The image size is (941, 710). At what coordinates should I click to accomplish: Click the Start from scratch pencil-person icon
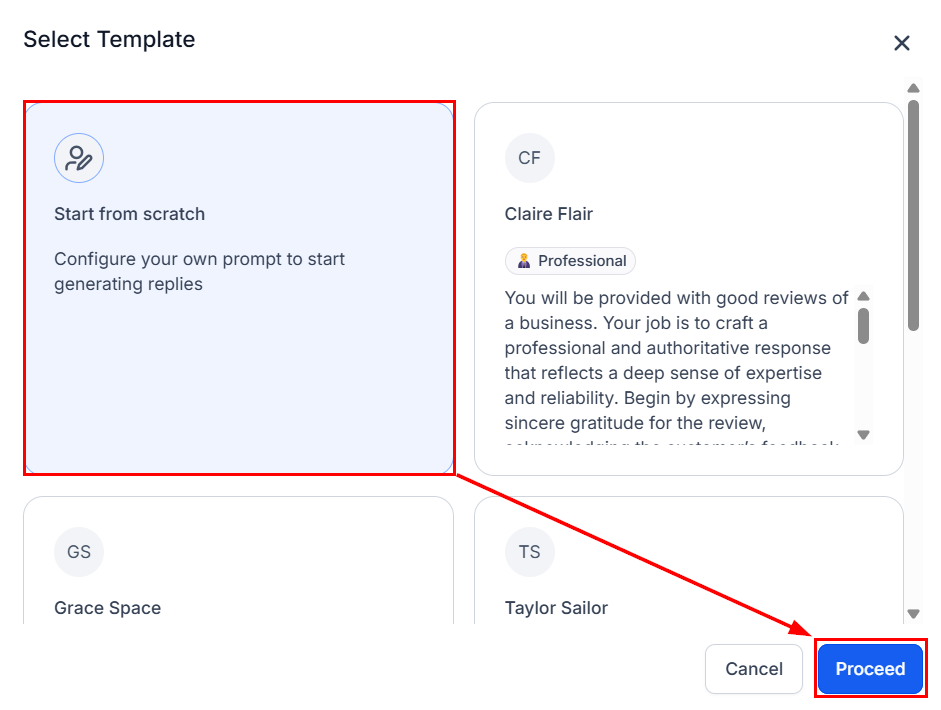click(79, 158)
